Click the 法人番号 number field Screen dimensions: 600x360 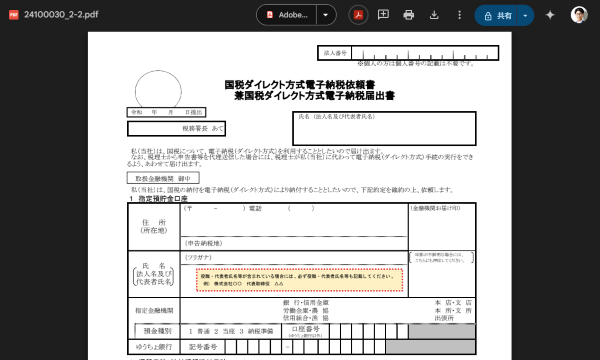click(x=425, y=53)
